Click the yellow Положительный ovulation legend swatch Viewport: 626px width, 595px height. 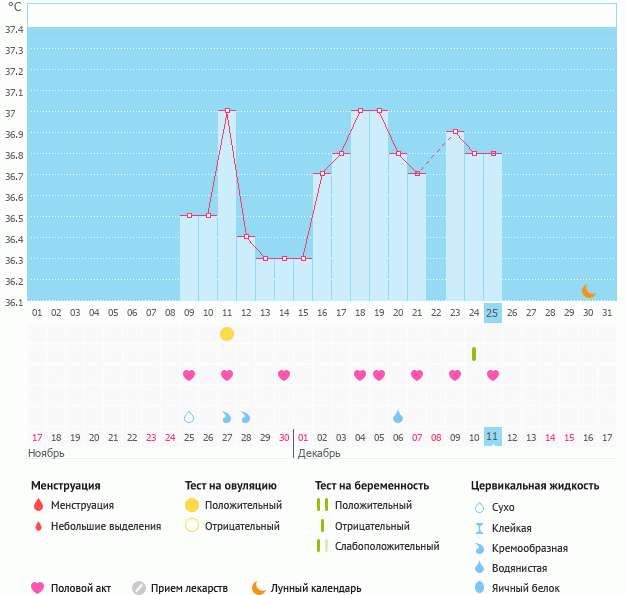click(191, 505)
